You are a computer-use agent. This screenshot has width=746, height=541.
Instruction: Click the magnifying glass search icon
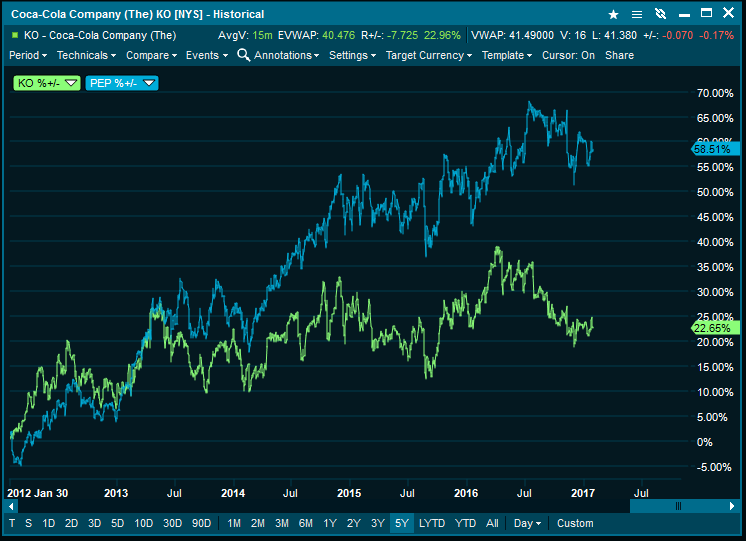[x=243, y=55]
